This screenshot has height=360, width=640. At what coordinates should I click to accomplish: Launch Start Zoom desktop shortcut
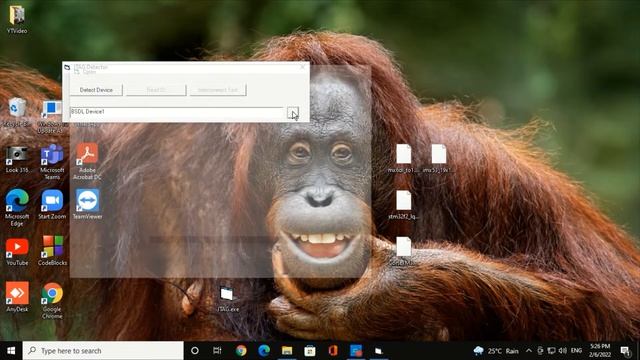pyautogui.click(x=52, y=205)
